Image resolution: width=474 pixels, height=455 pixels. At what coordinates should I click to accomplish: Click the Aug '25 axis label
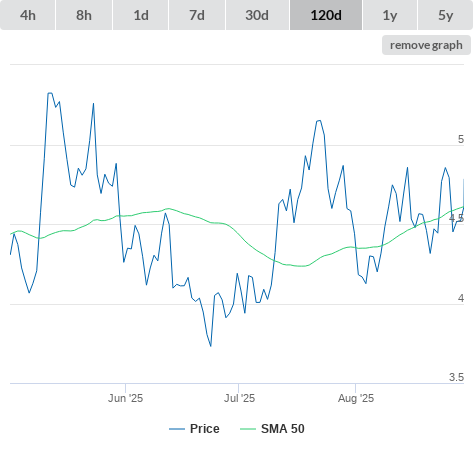click(356, 398)
